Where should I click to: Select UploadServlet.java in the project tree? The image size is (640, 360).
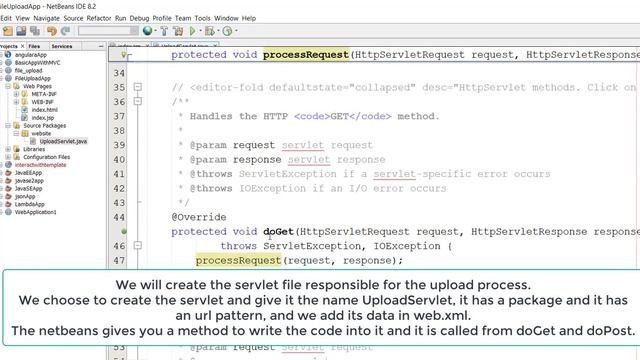pyautogui.click(x=63, y=141)
